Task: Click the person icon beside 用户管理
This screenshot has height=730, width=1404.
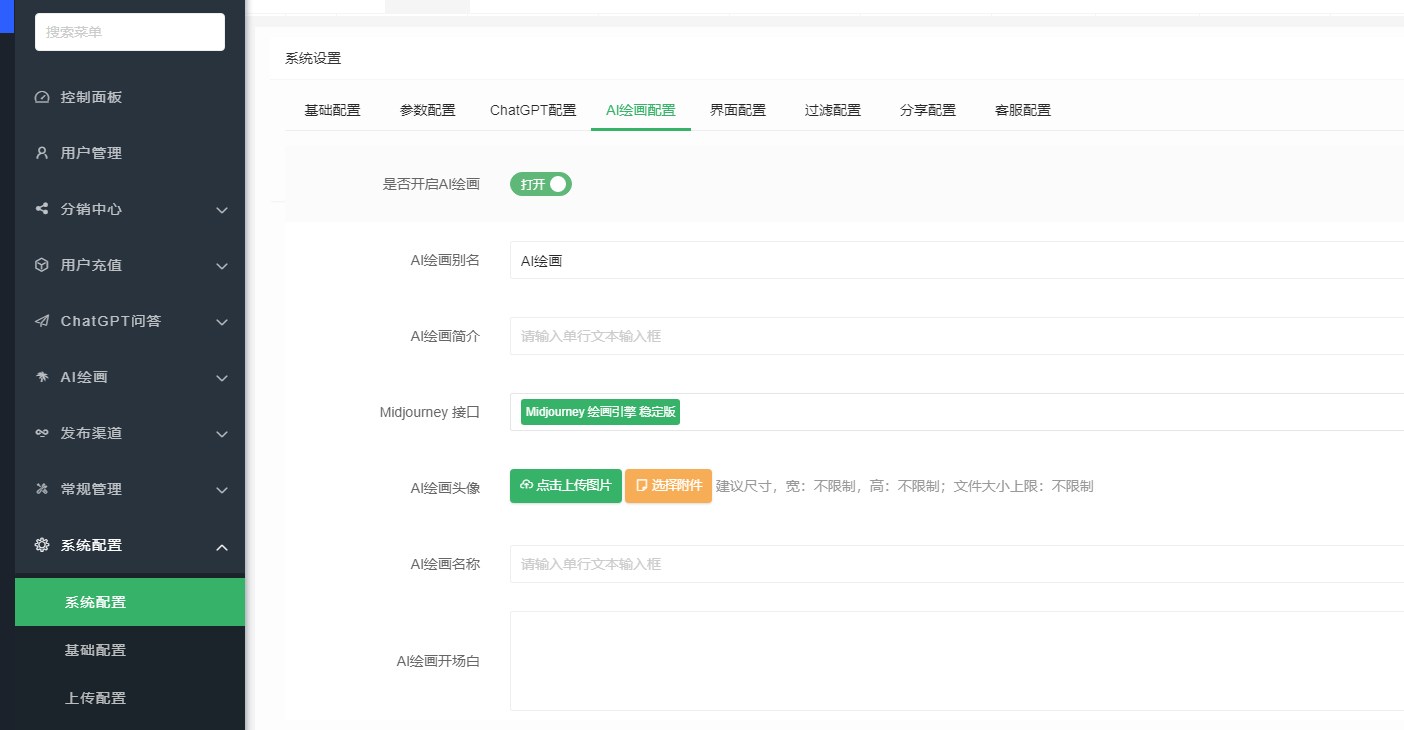Action: (x=42, y=154)
